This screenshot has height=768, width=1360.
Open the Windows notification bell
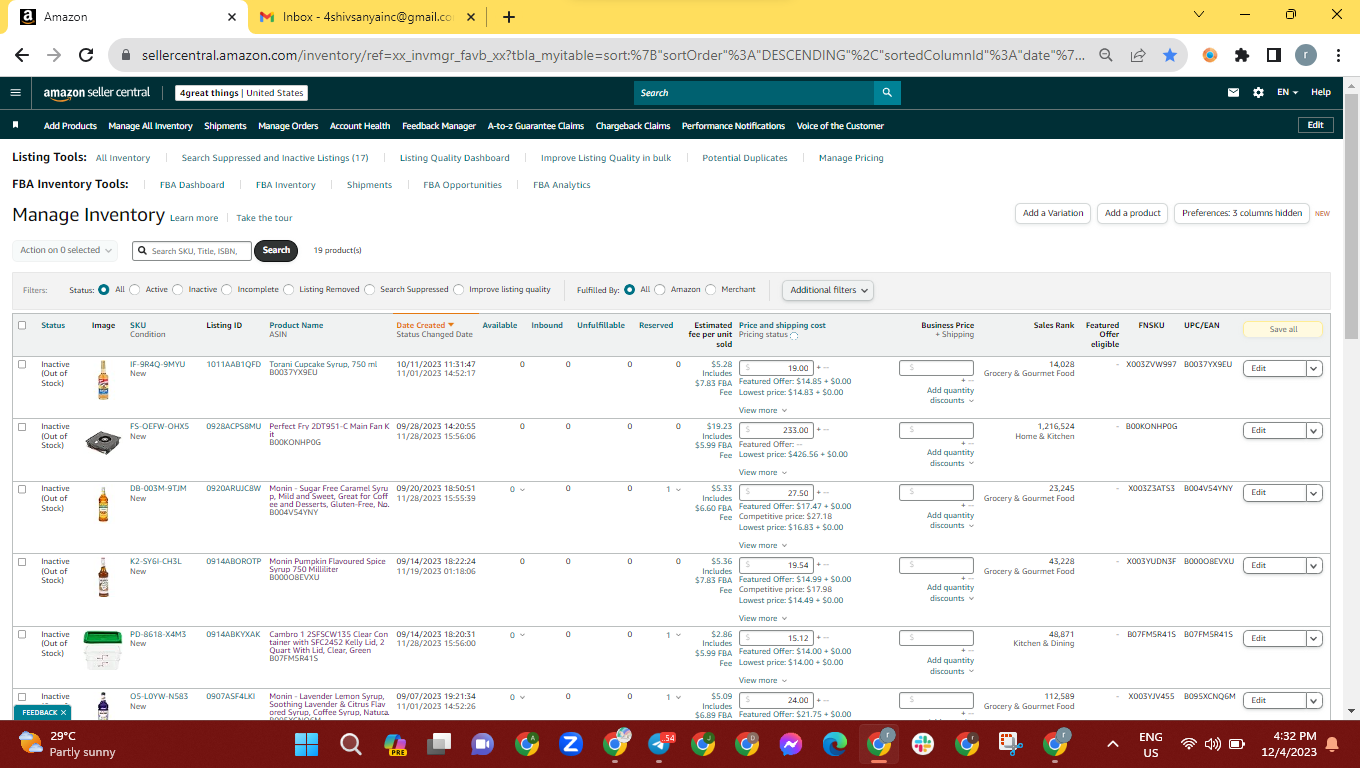[x=1332, y=744]
